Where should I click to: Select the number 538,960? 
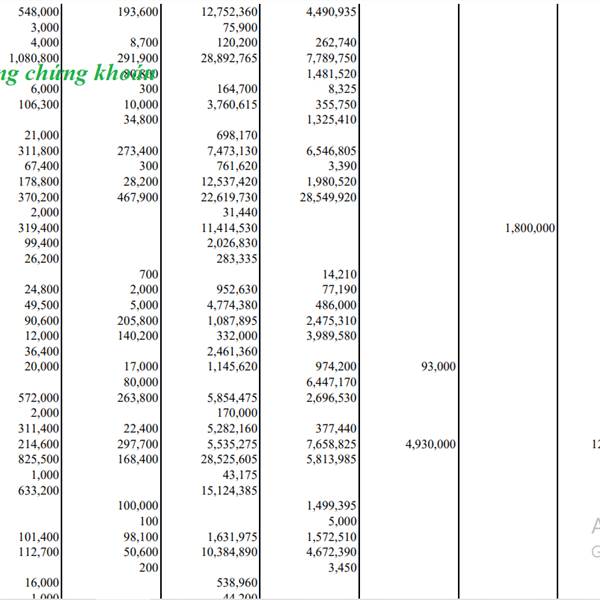237,583
